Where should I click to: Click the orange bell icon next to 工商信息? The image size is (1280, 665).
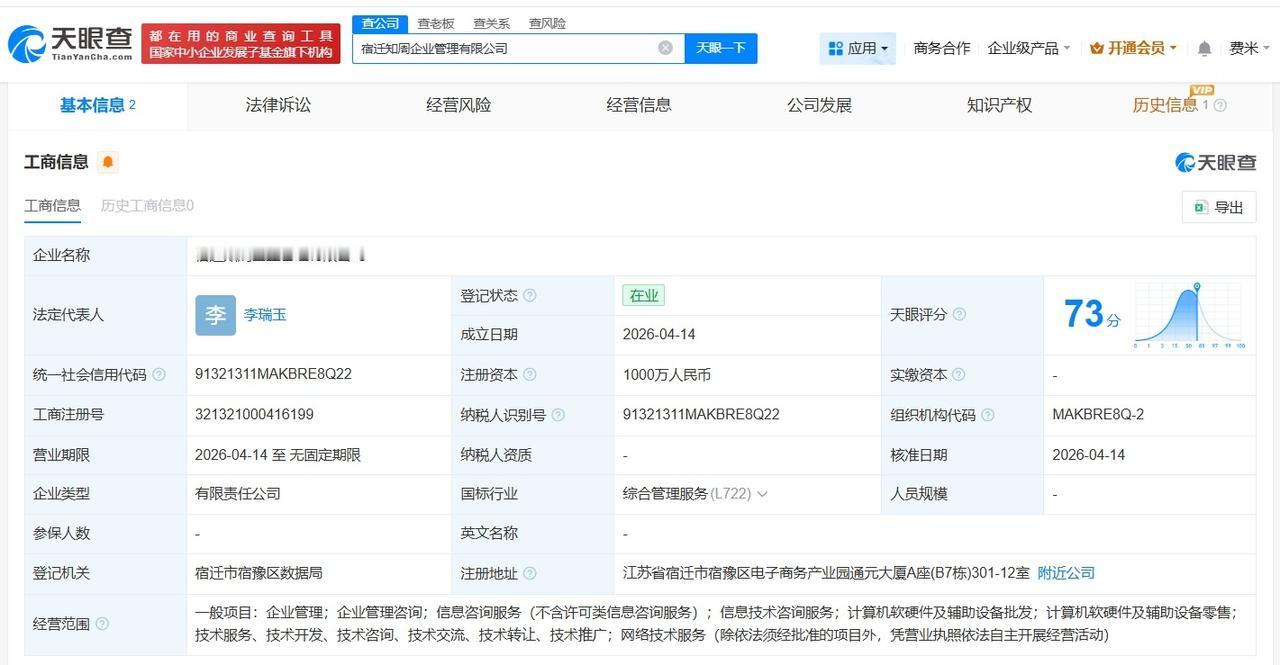pos(106,161)
